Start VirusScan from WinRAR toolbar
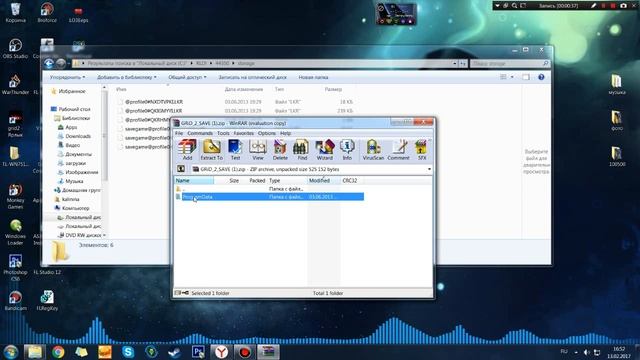The width and height of the screenshot is (640, 360). [x=373, y=149]
